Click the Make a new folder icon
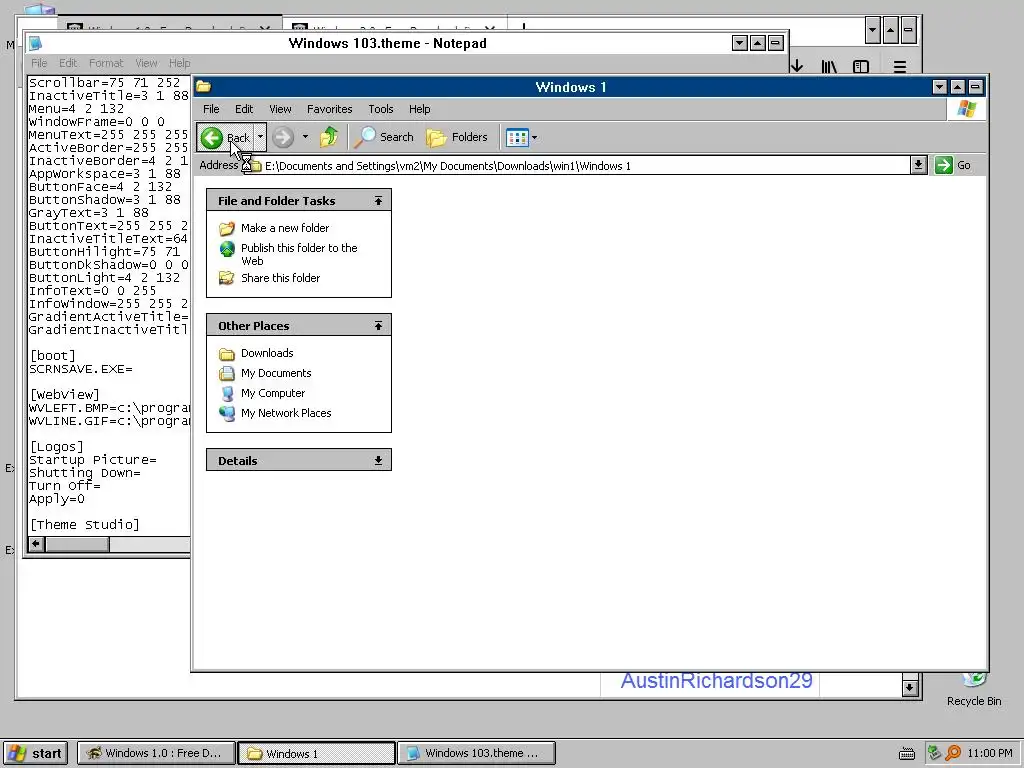1024x768 pixels. point(227,228)
